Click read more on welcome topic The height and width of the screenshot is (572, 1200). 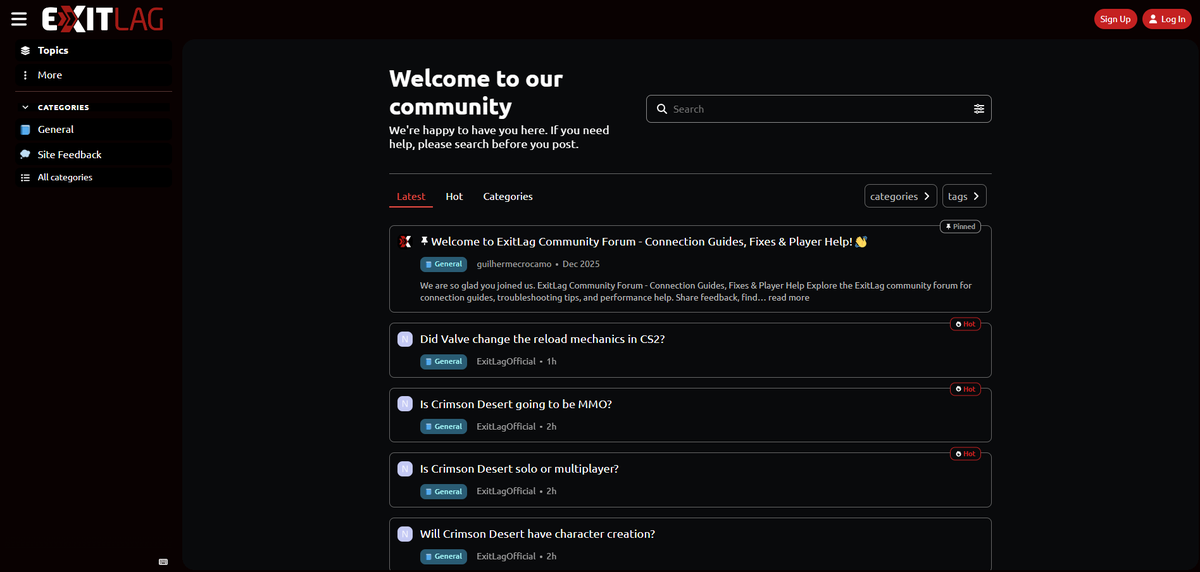click(789, 297)
